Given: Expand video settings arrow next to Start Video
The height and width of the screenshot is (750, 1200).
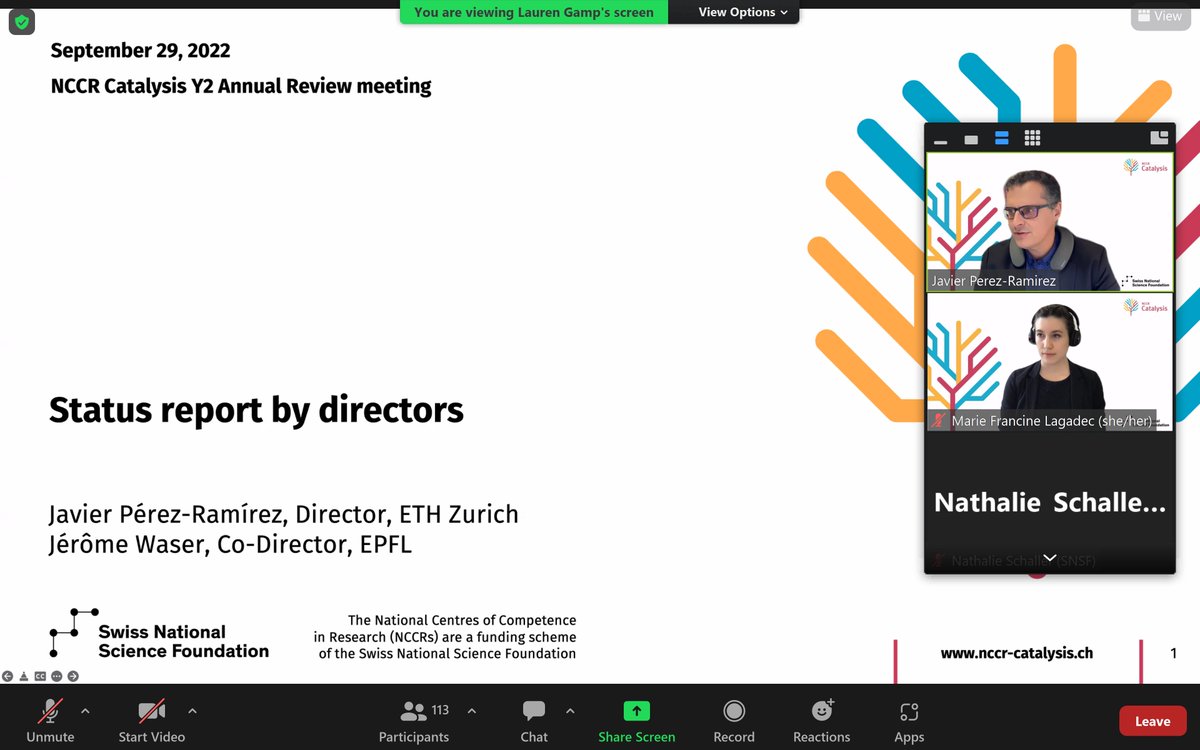Looking at the screenshot, I should point(192,711).
